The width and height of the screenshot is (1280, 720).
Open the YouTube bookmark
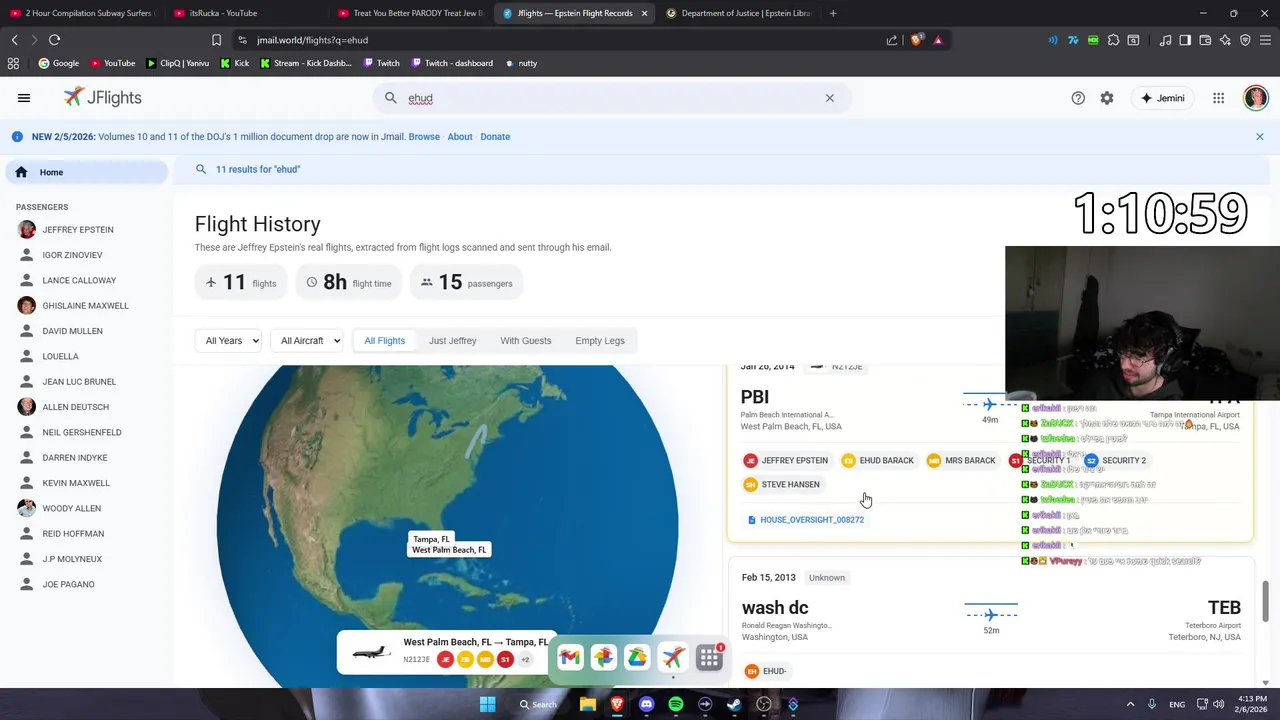[113, 63]
